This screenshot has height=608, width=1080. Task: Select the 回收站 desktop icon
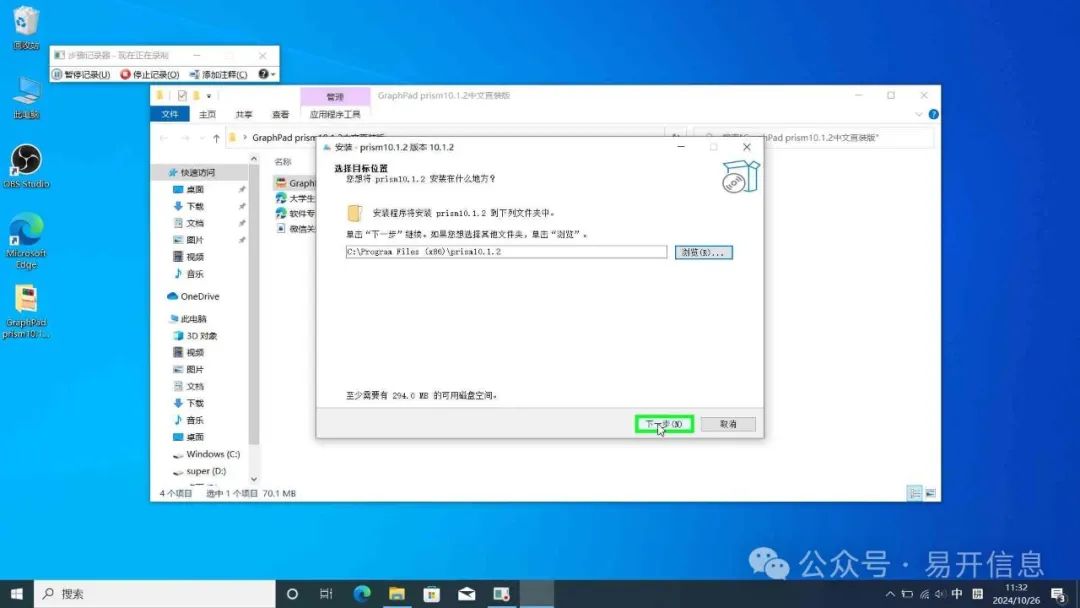pos(26,28)
